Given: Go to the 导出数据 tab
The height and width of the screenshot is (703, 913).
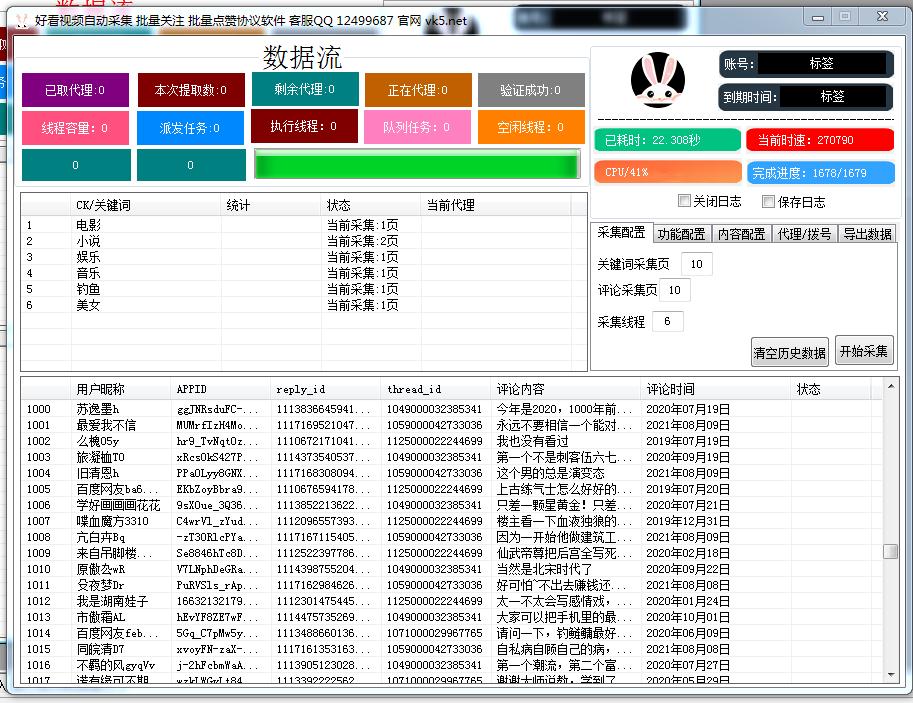Looking at the screenshot, I should pos(867,234).
